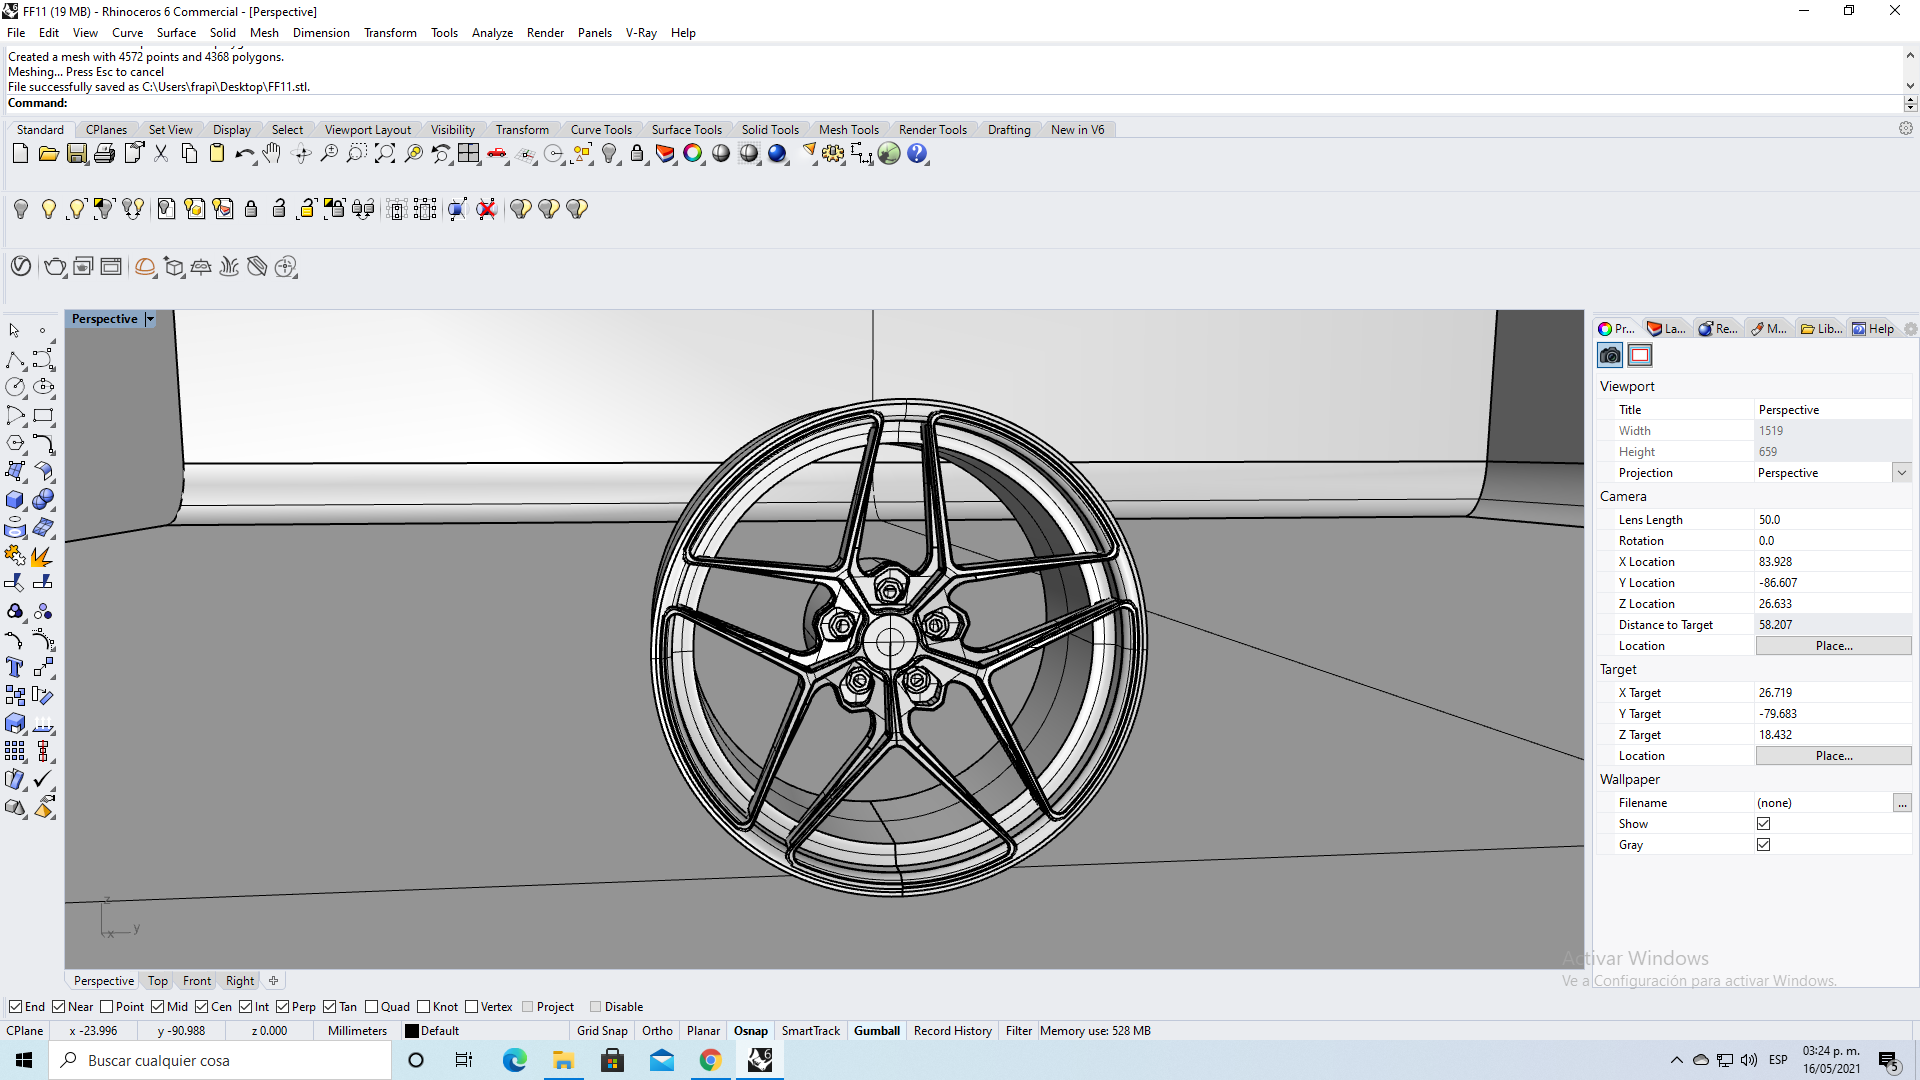
Task: Select the Pan hand tool
Action: [272, 154]
